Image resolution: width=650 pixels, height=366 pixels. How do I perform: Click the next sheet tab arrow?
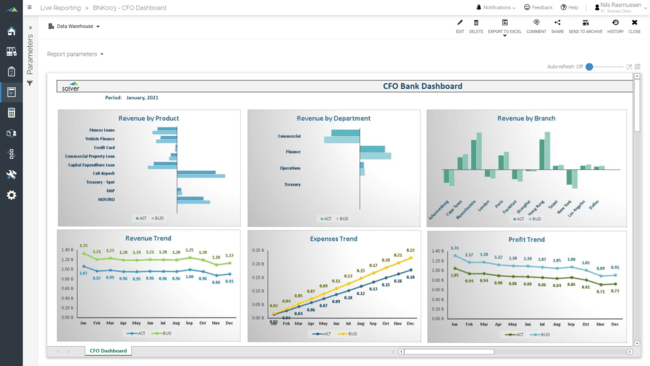coord(68,351)
